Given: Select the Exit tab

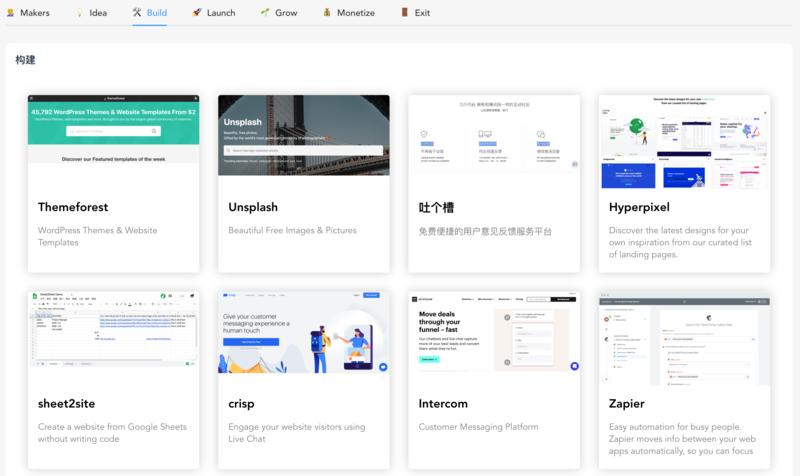Looking at the screenshot, I should (415, 13).
